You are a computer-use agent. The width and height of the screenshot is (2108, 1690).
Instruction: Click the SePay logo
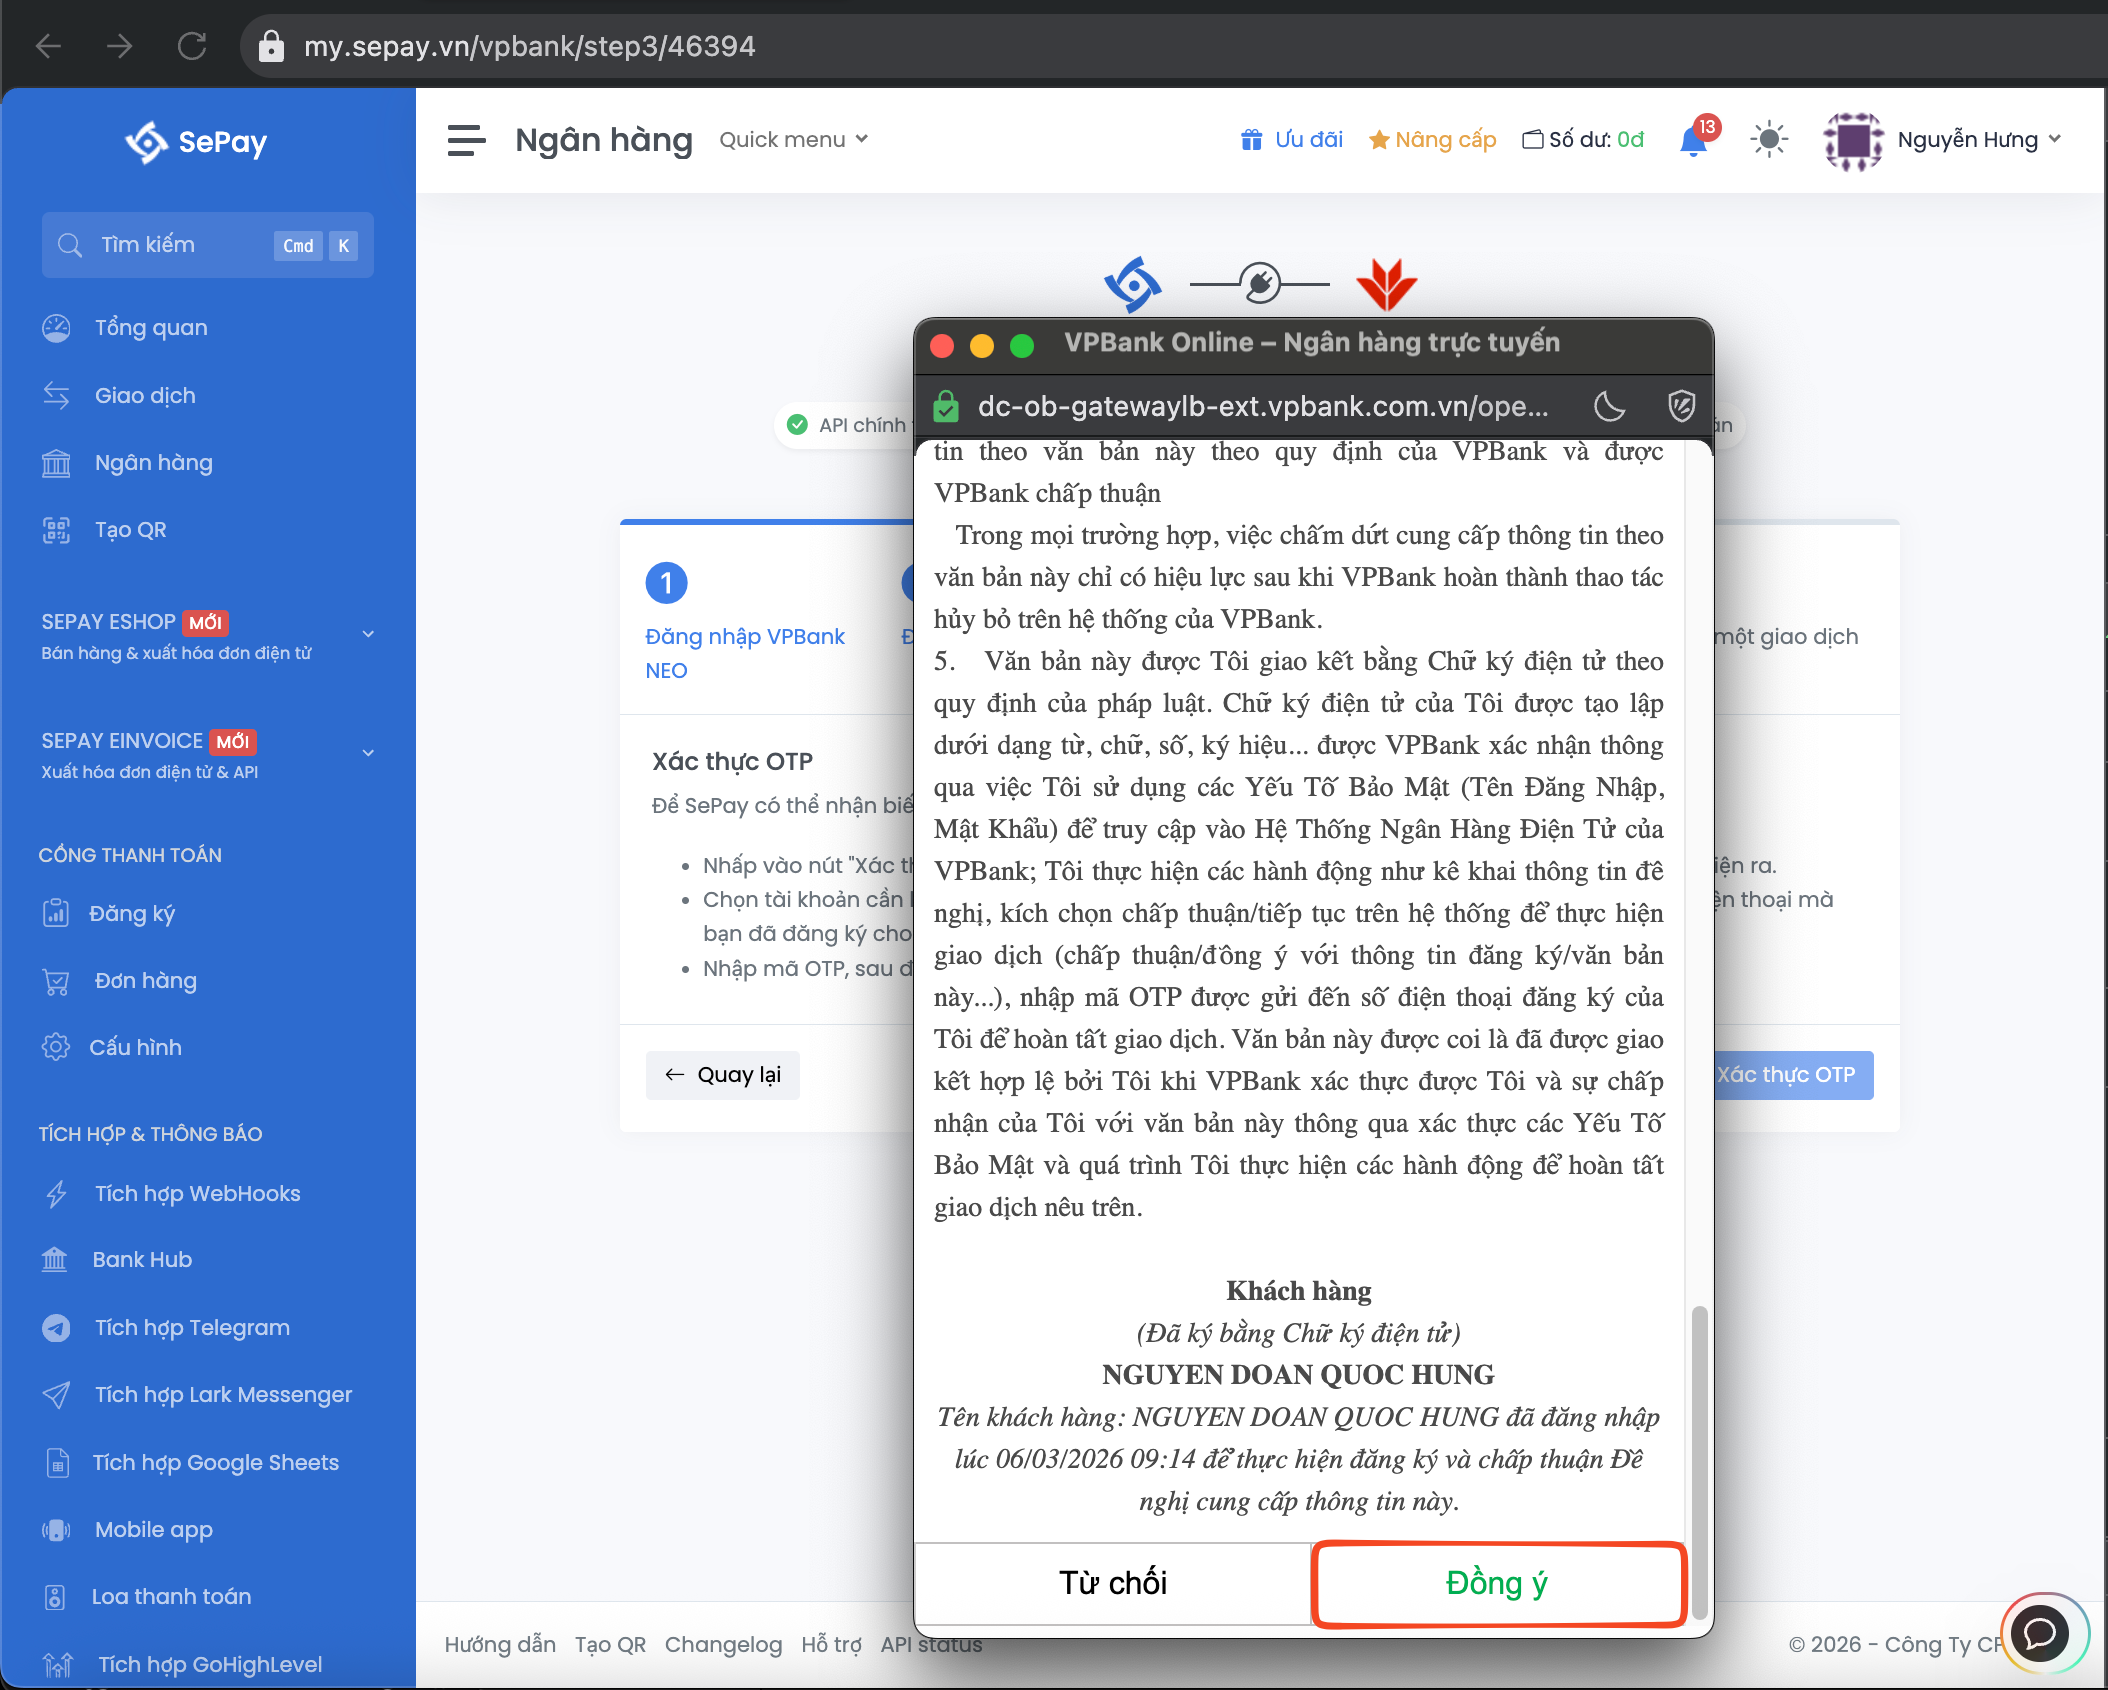197,142
